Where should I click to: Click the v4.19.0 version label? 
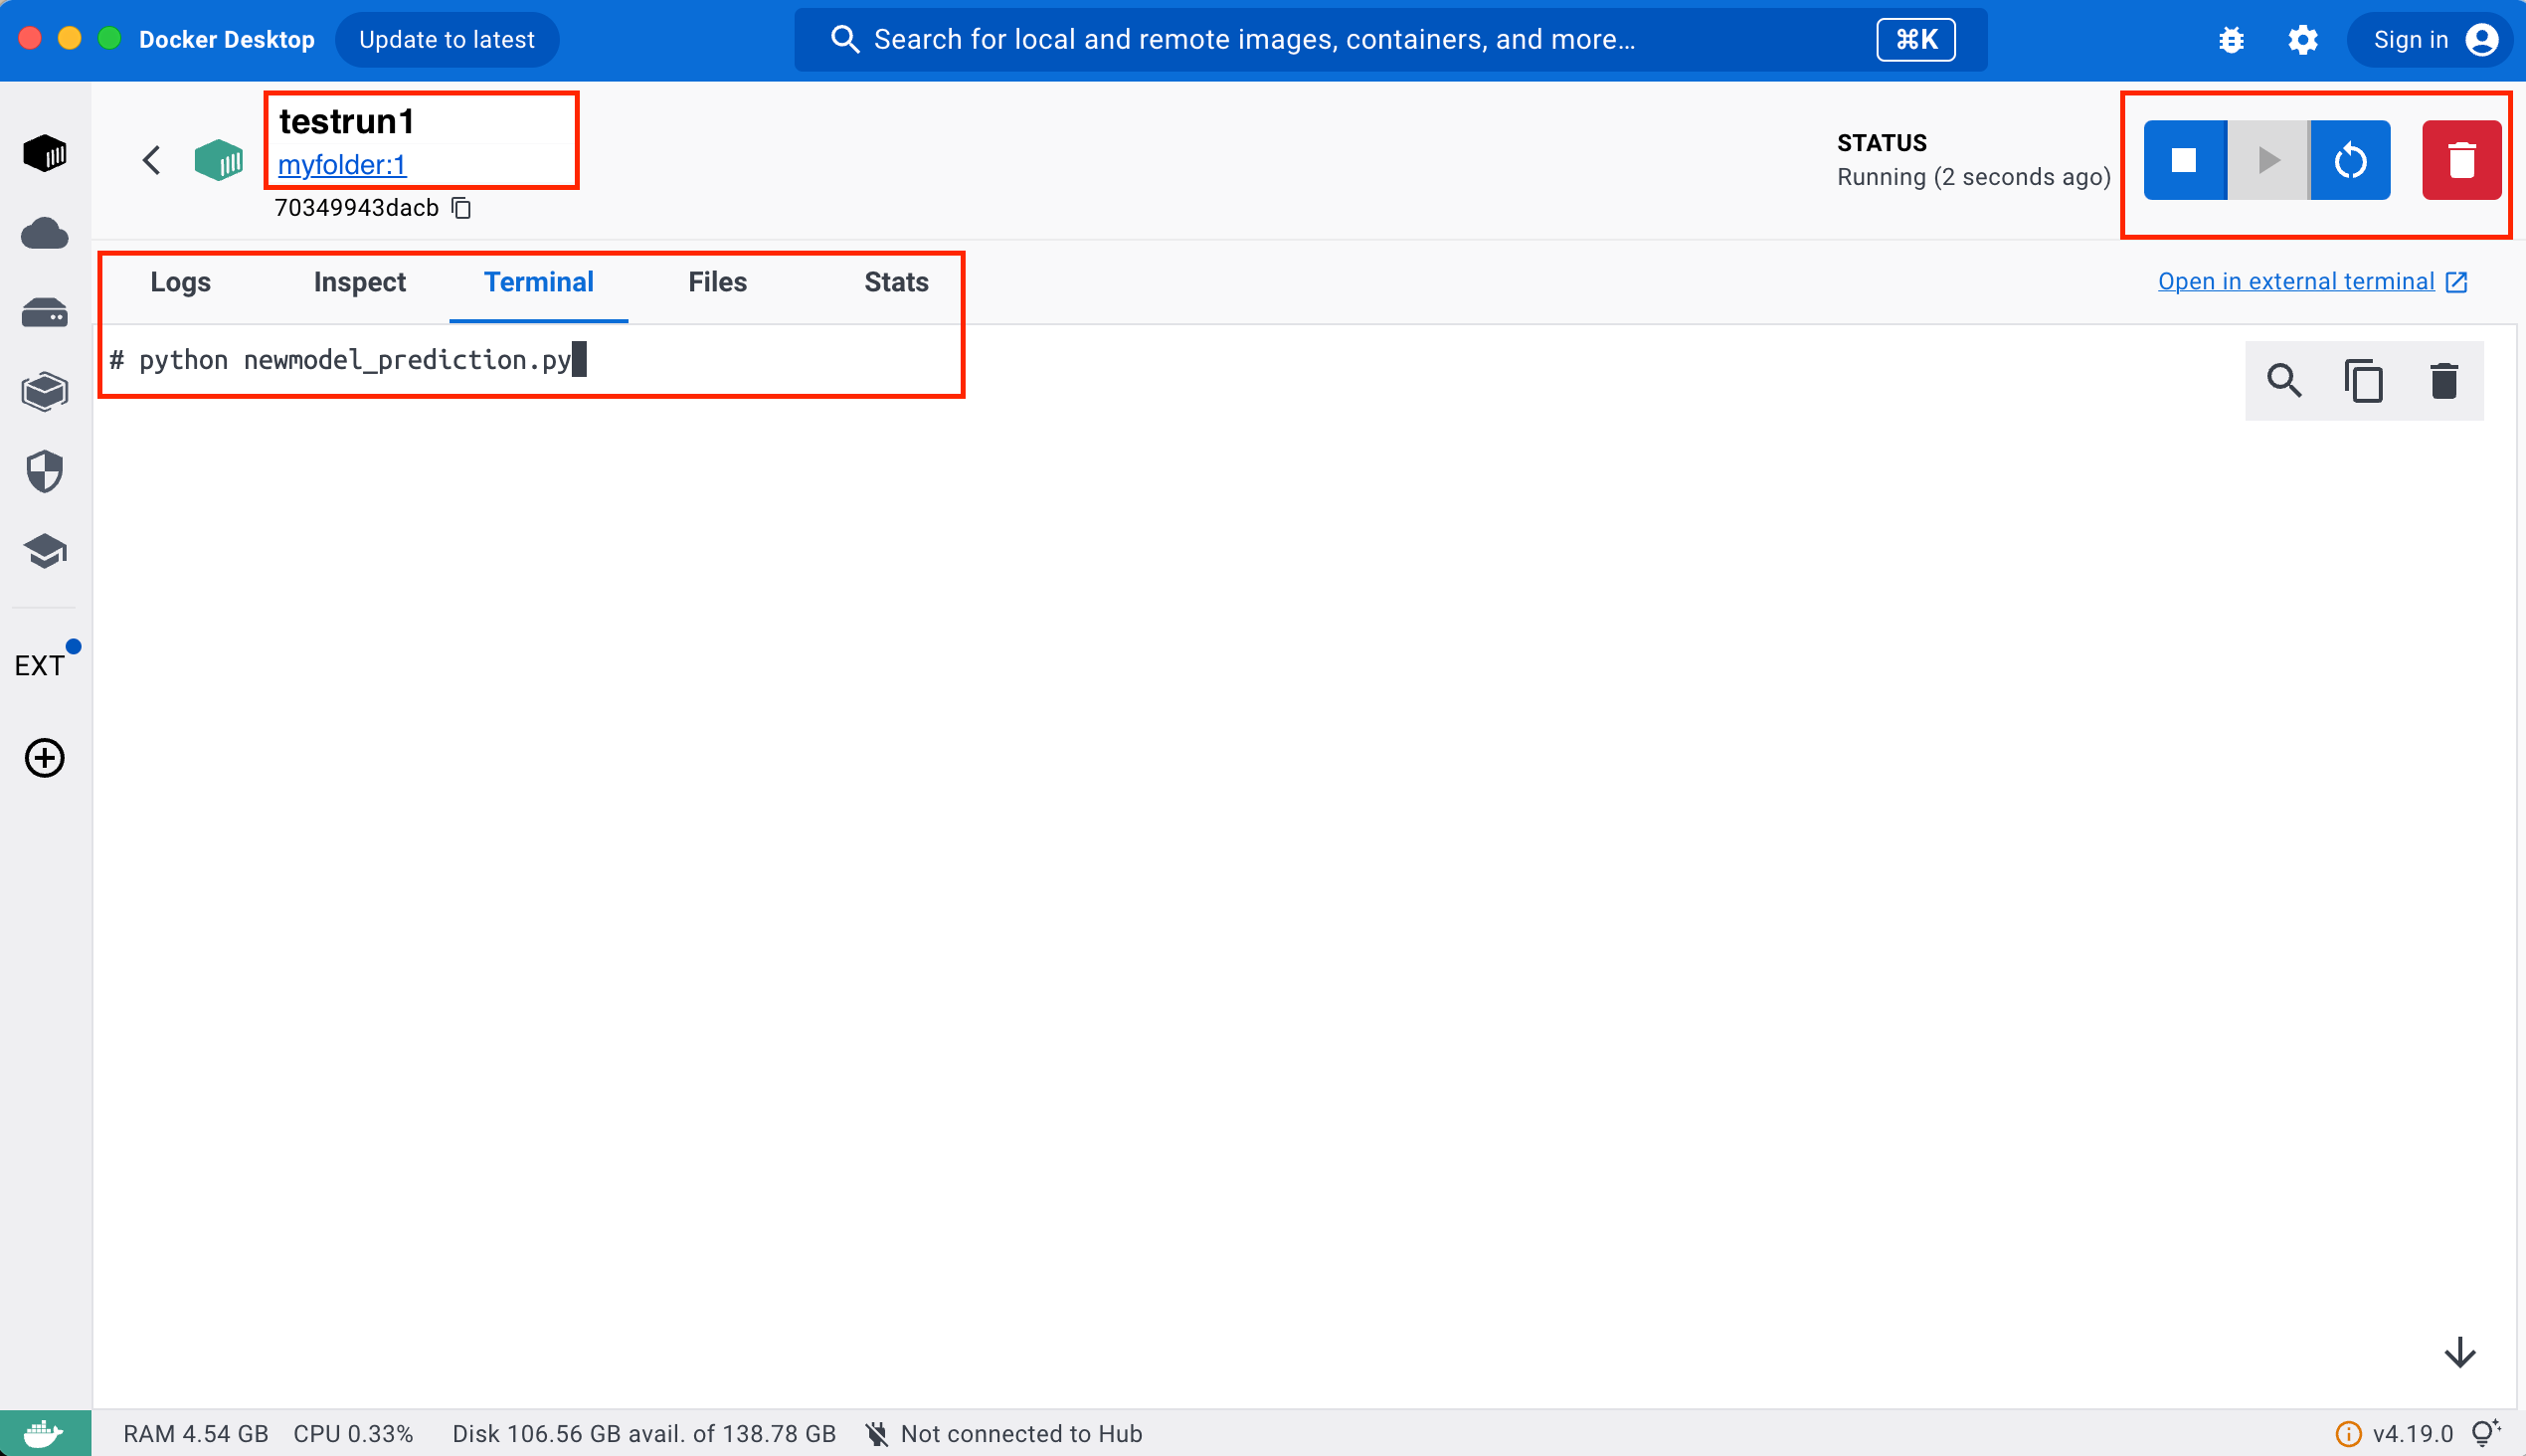pos(2413,1434)
